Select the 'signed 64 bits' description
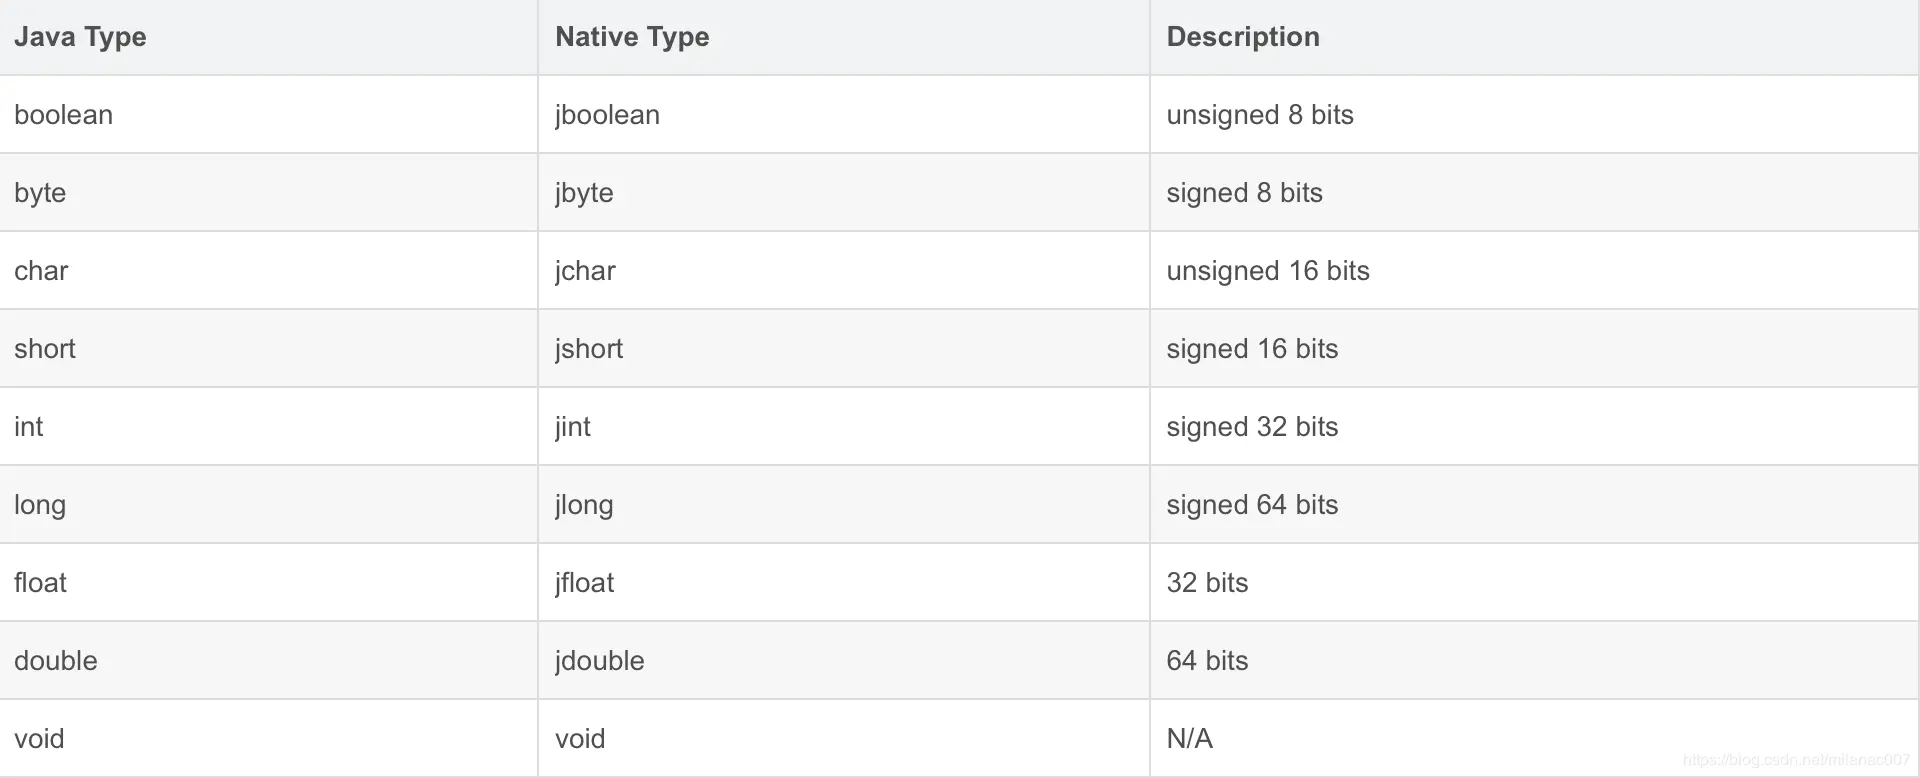Viewport: 1920px width, 778px height. click(1252, 505)
